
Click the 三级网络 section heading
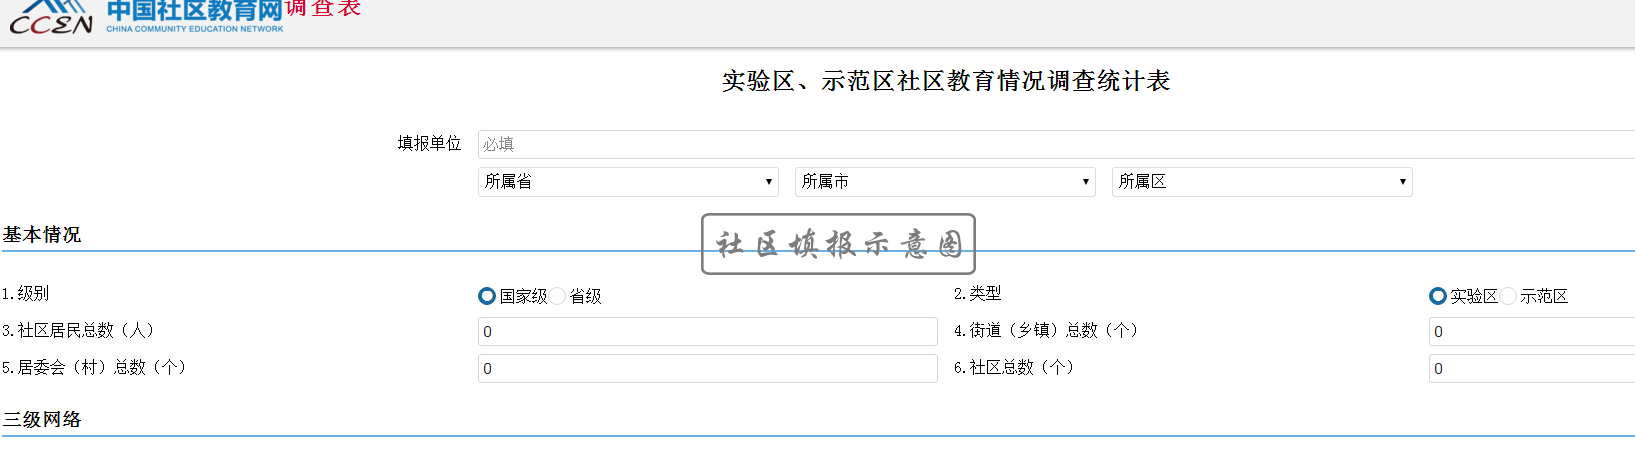(42, 420)
